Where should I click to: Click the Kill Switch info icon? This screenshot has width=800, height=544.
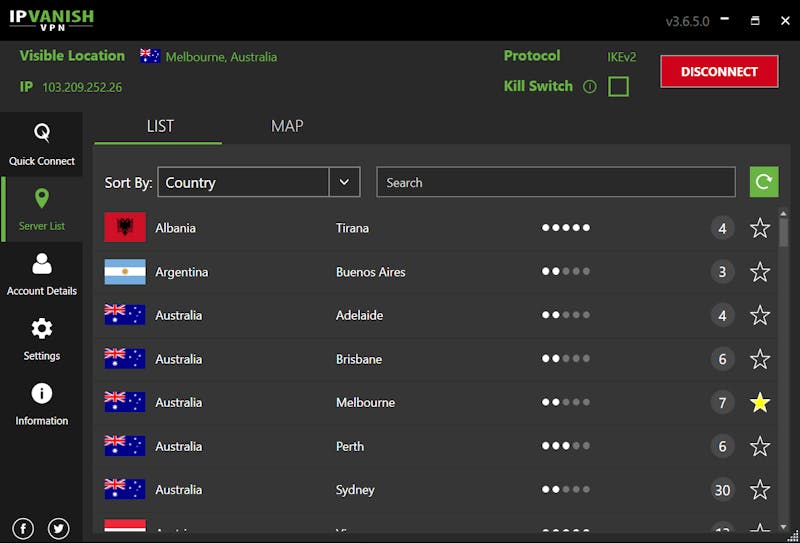click(589, 87)
